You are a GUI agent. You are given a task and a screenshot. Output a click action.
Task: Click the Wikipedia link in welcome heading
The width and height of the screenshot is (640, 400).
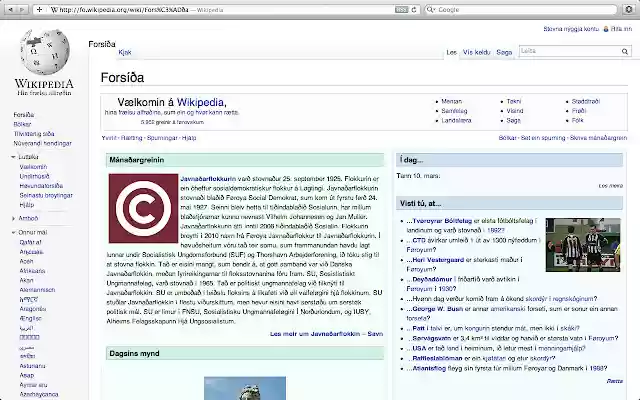coord(200,102)
